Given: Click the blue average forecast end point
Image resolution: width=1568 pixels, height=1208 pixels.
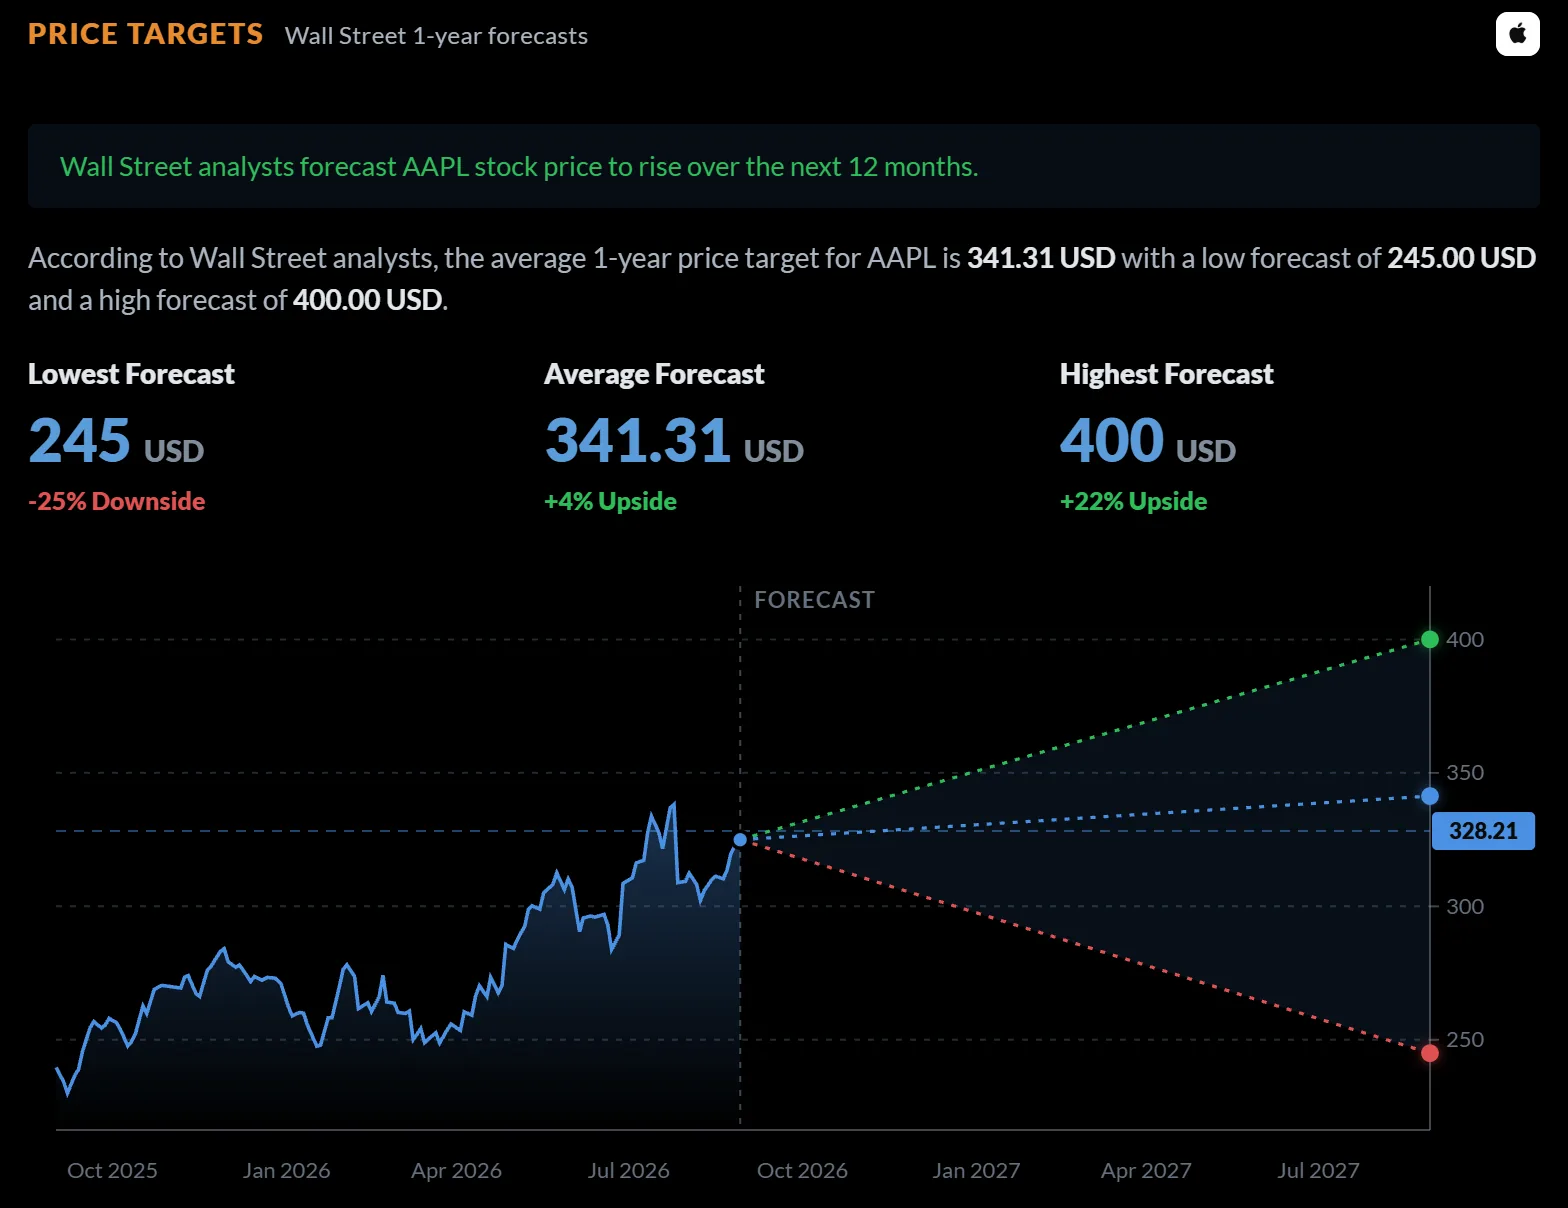Looking at the screenshot, I should click(x=1430, y=796).
